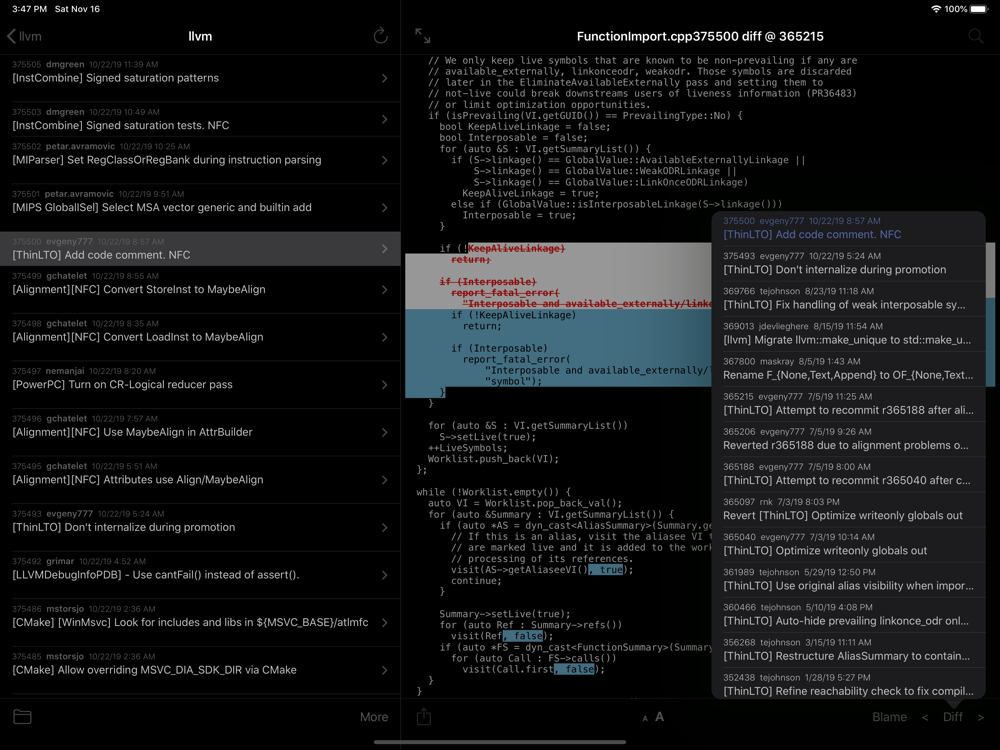This screenshot has width=1000, height=750.
Task: Expand chevron for PowerPC CR-Logical commit
Action: pos(385,385)
